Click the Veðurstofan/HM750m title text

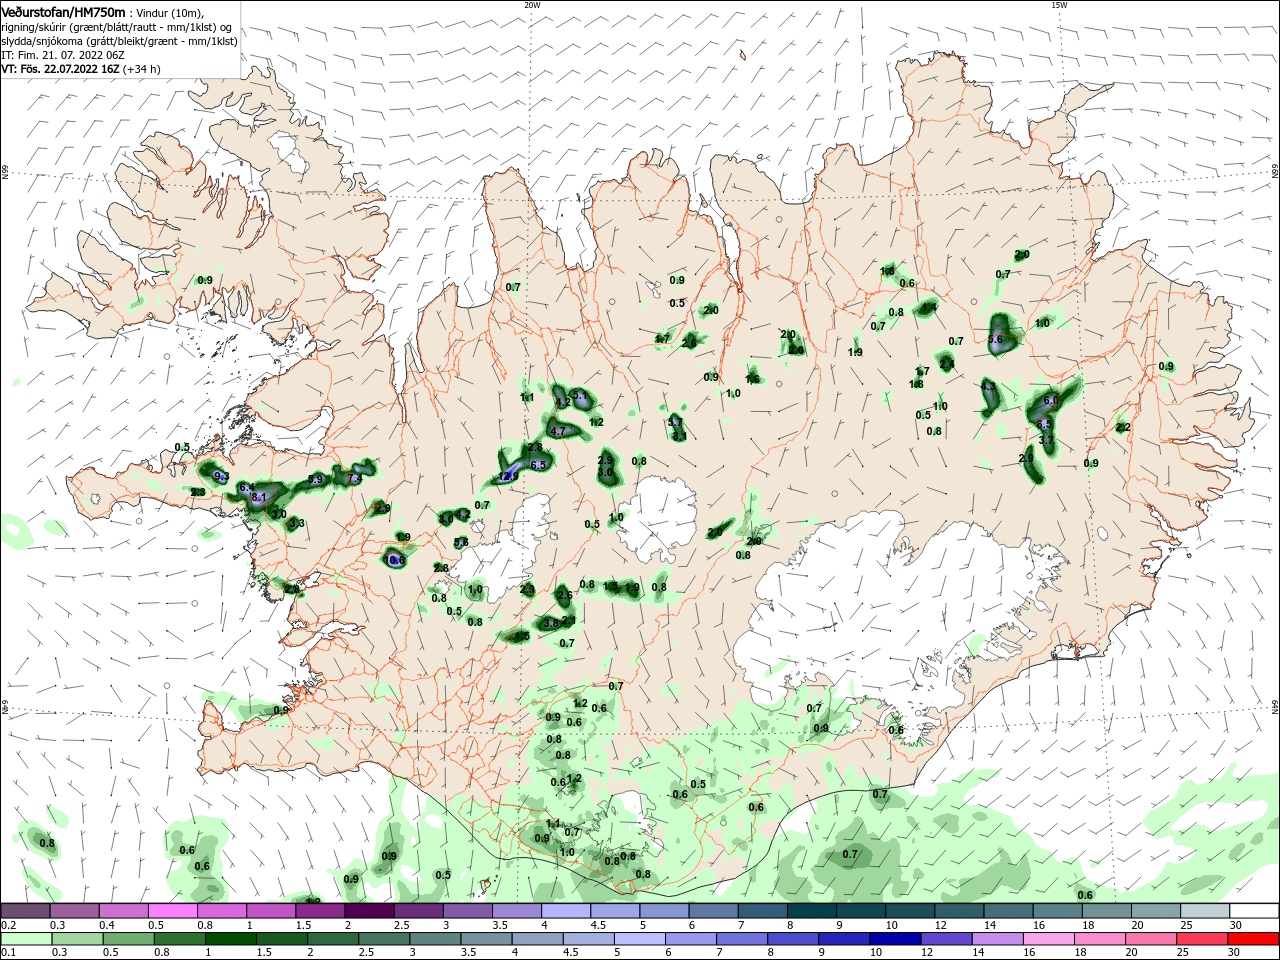pyautogui.click(x=63, y=12)
